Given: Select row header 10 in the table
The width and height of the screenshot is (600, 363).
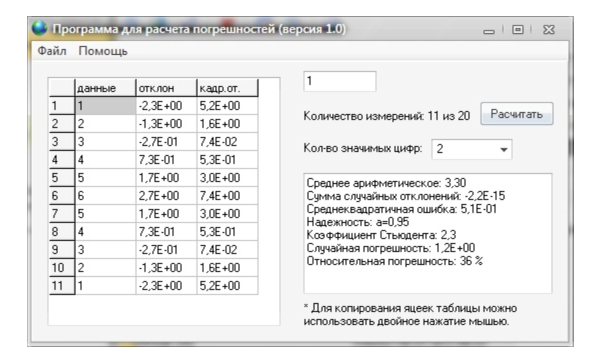Looking at the screenshot, I should point(62,267).
